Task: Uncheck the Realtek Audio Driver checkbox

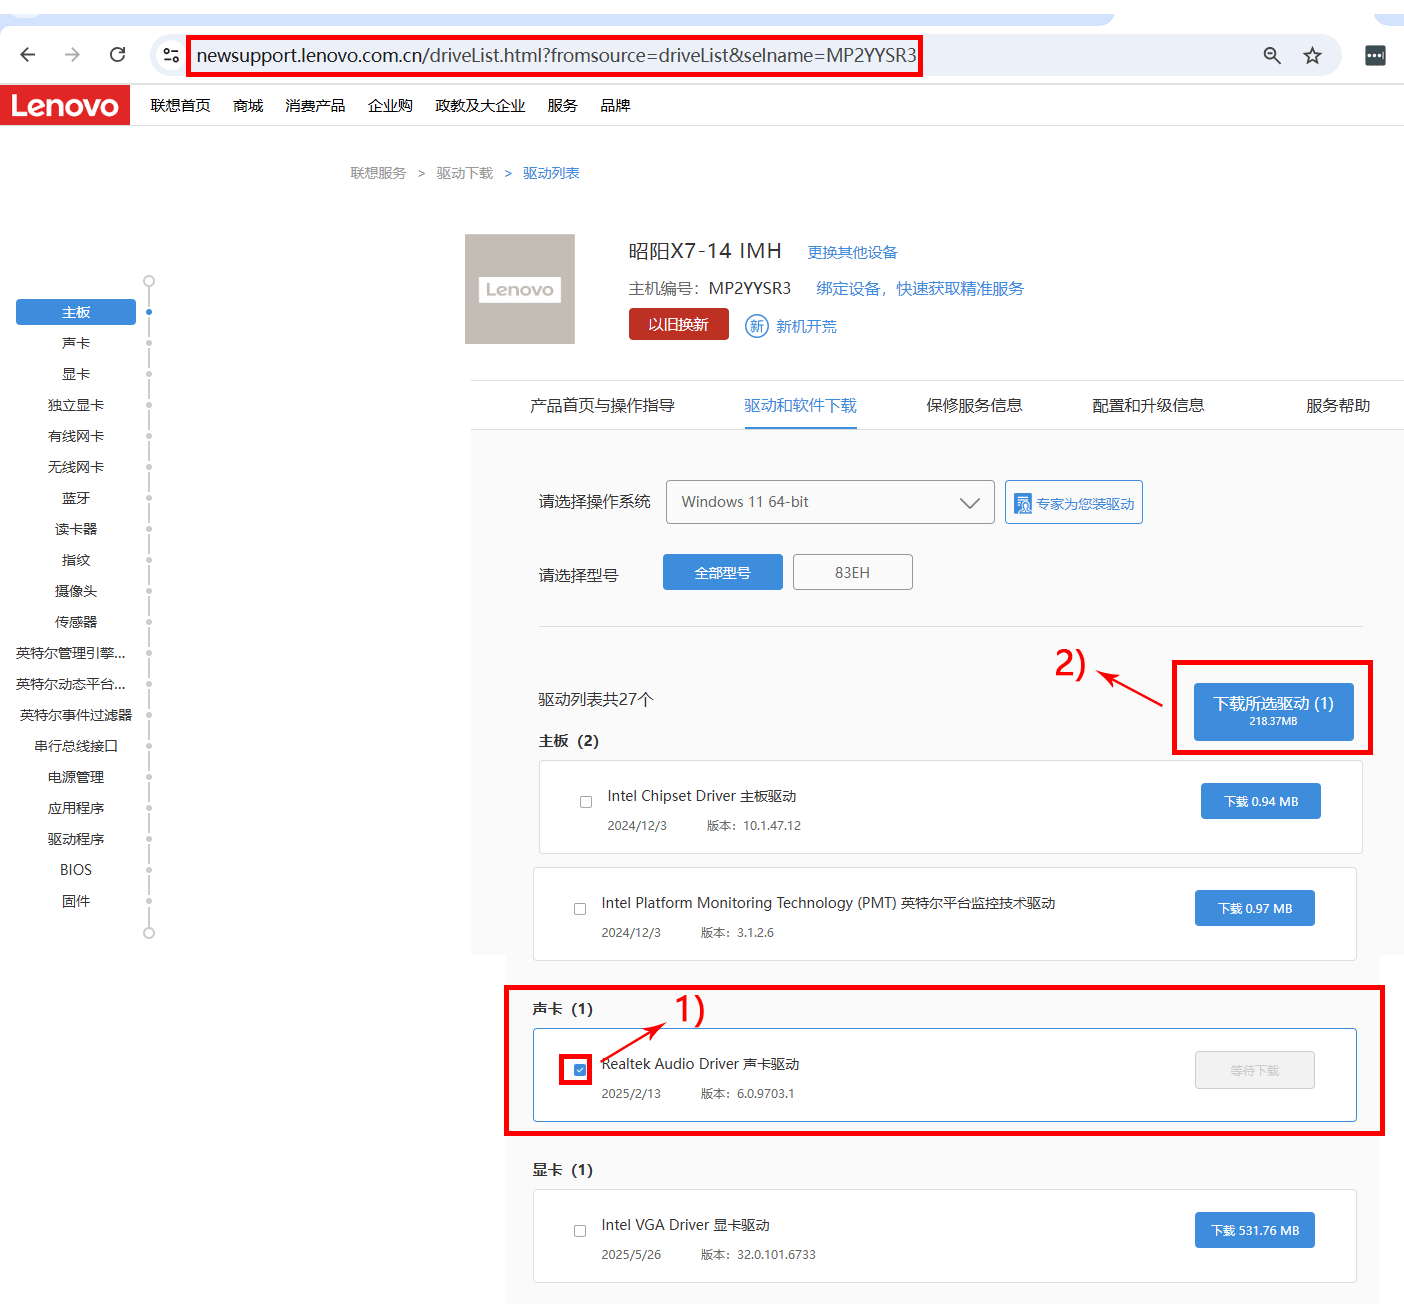Action: 580,1070
